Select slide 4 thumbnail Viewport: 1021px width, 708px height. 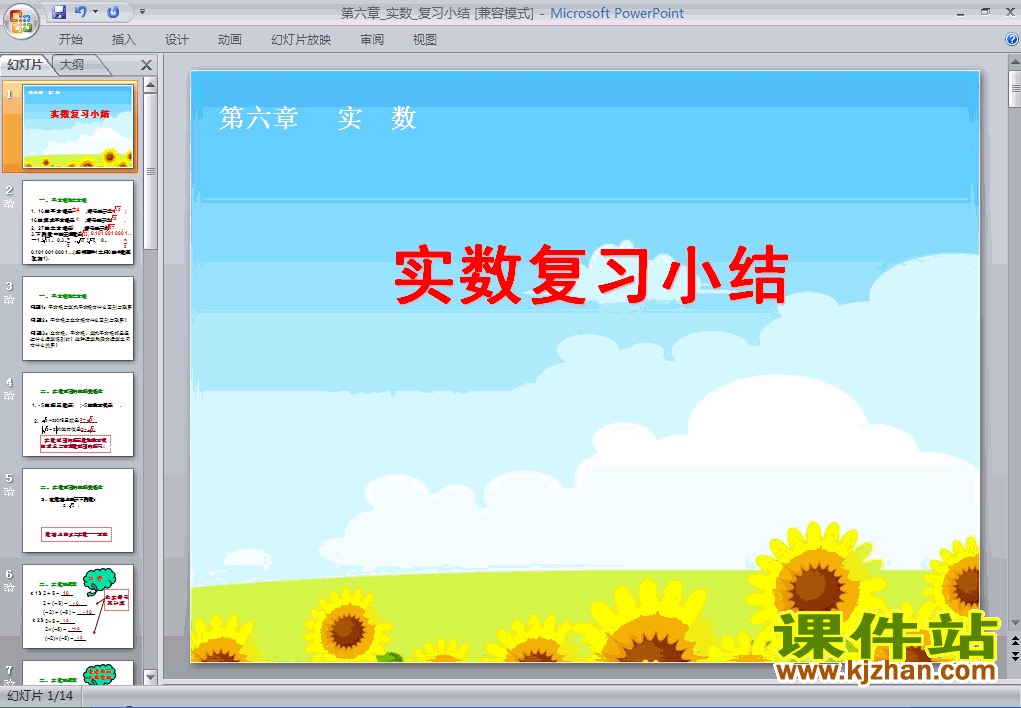78,414
